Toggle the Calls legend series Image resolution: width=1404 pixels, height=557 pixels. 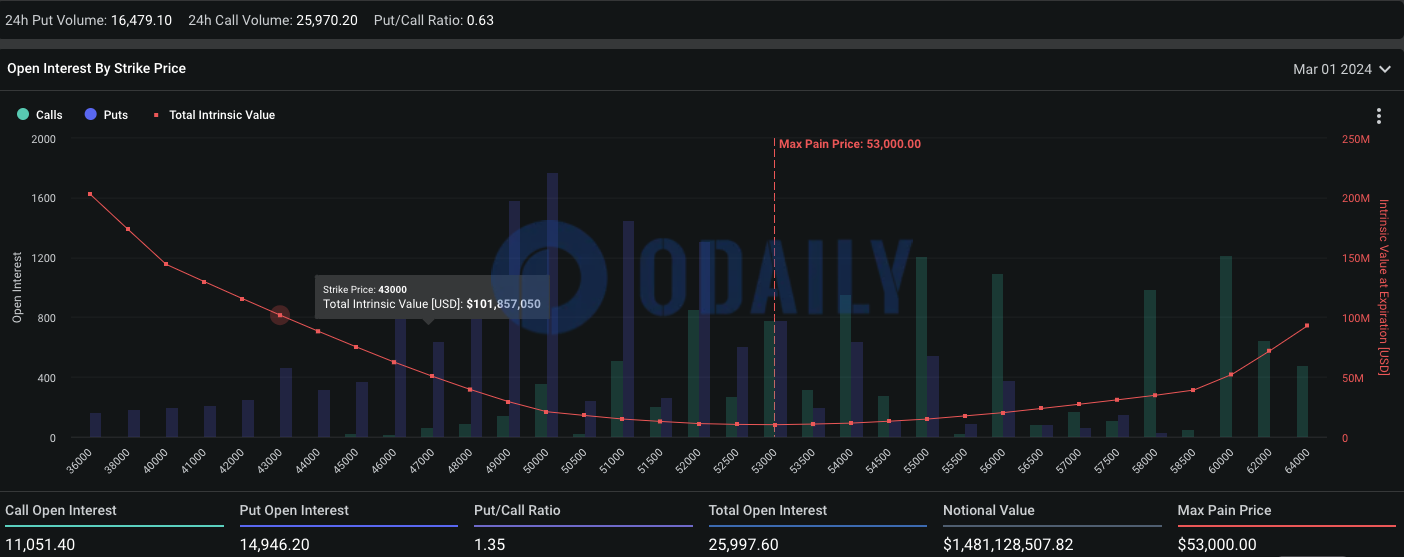click(40, 115)
